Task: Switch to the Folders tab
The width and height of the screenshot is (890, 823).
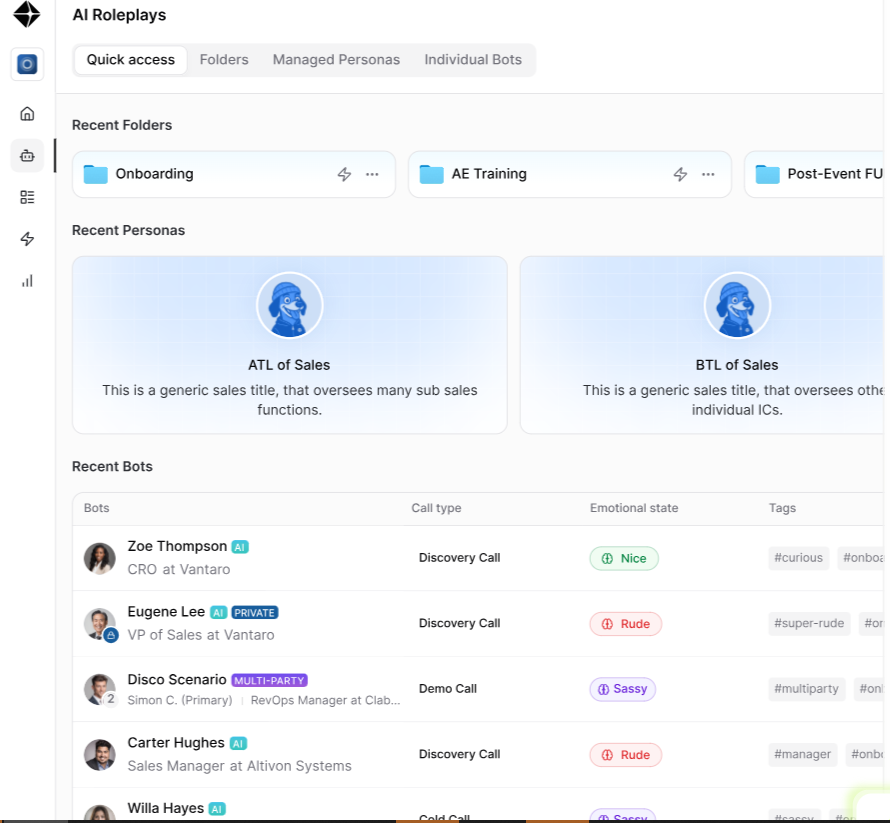Action: (x=224, y=60)
